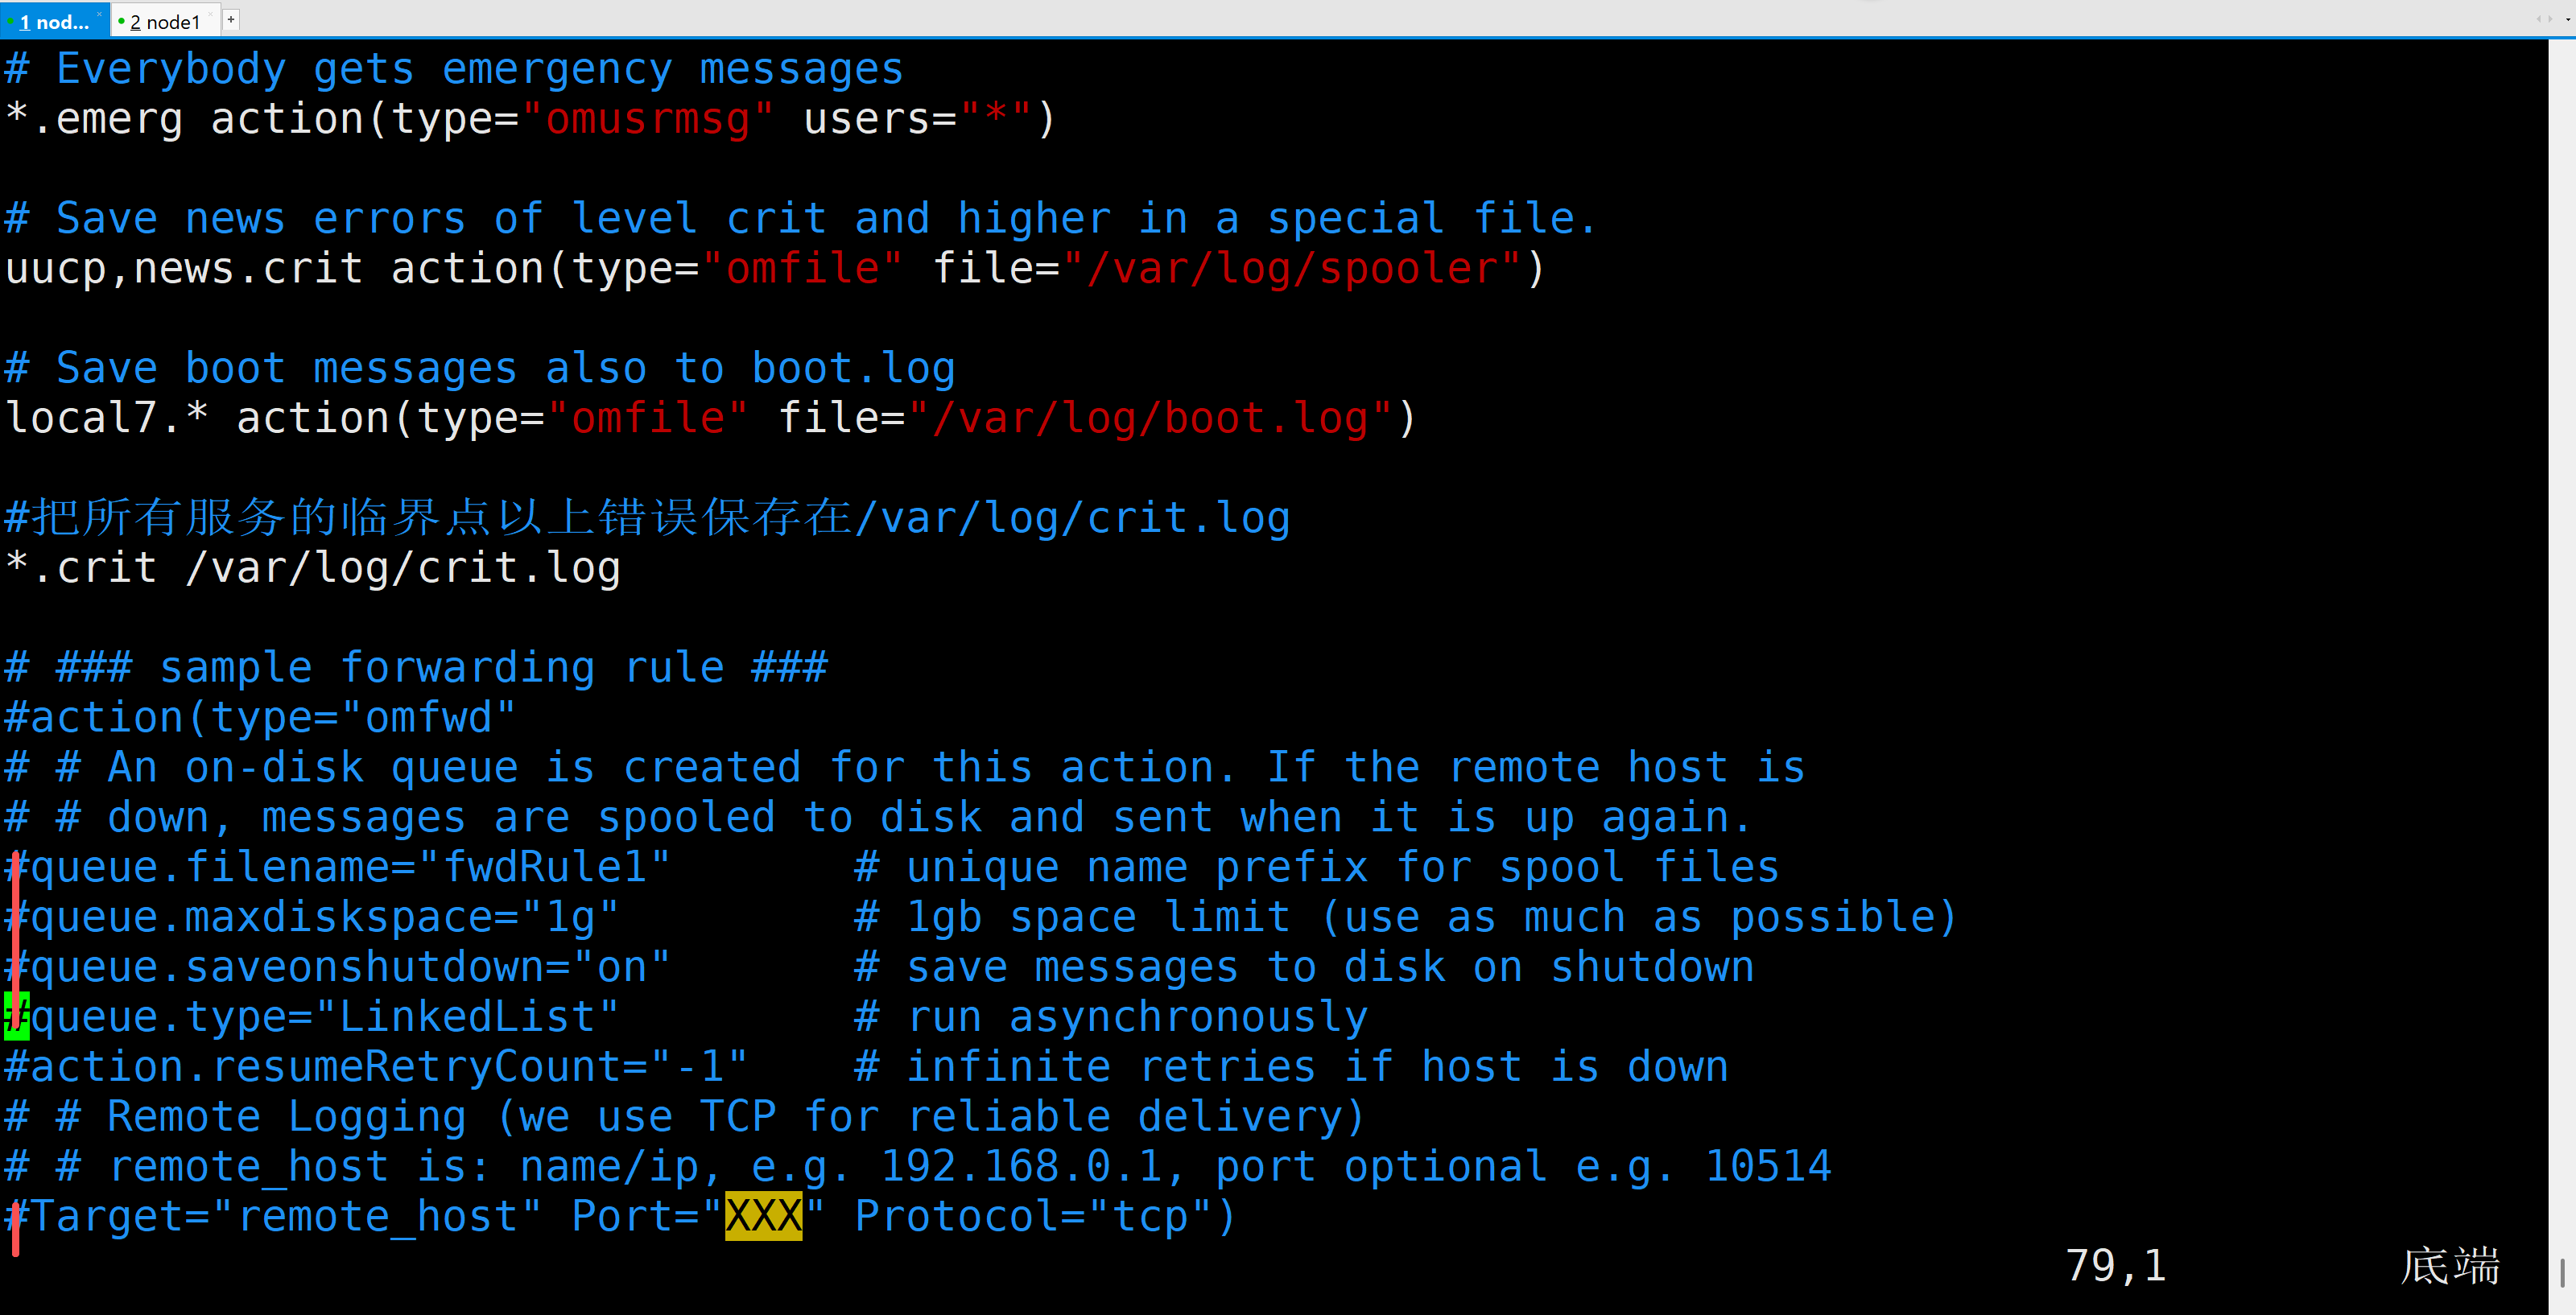Click the '#action(type="omfwd"' line
This screenshot has width=2576, height=1315.
click(261, 718)
